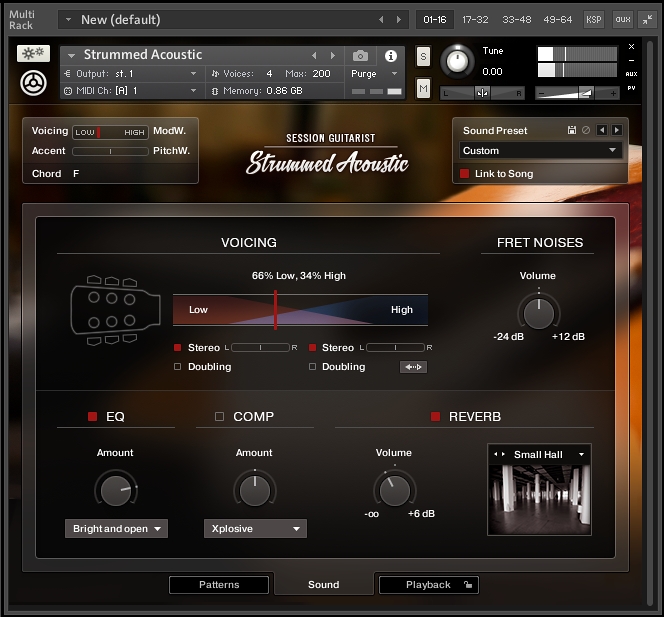This screenshot has width=664, height=617.
Task: Click the Max voices value 200
Action: click(321, 74)
